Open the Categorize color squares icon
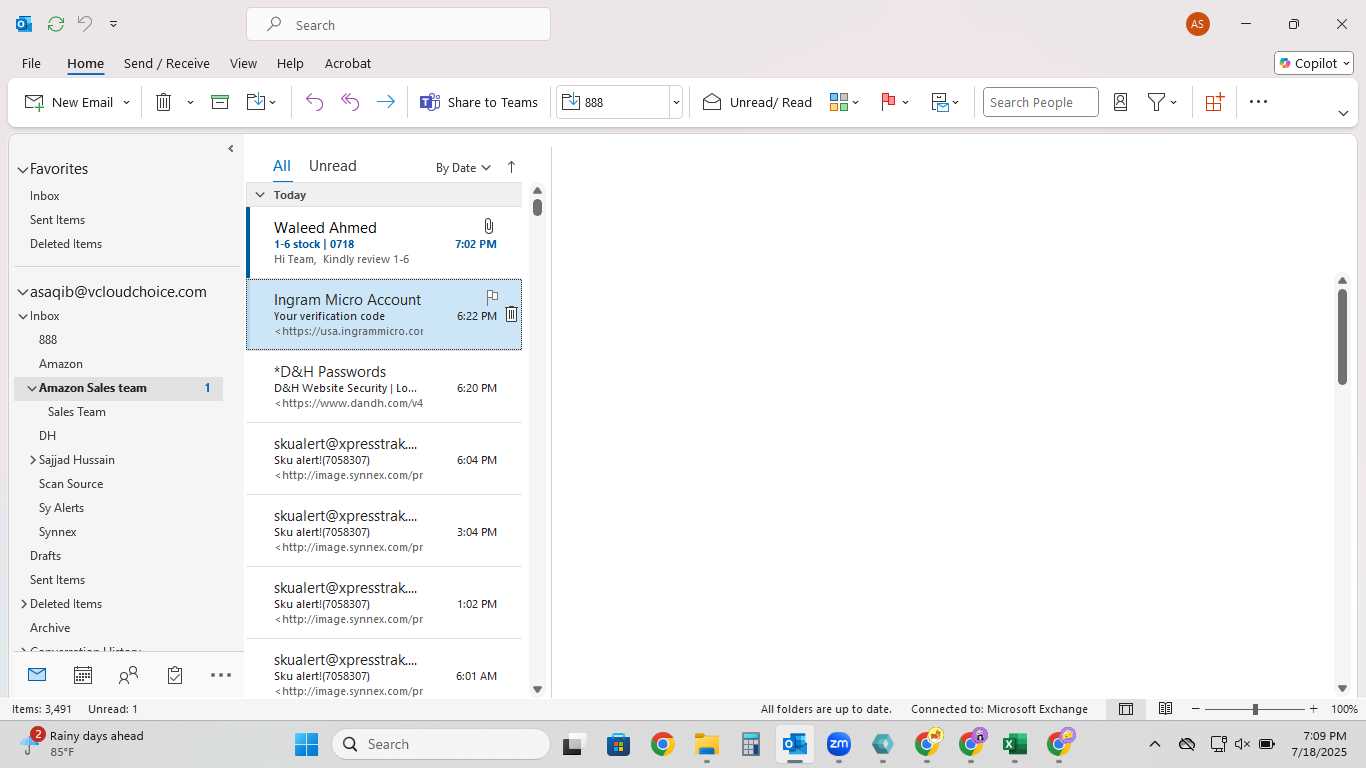The width and height of the screenshot is (1366, 768). (839, 102)
